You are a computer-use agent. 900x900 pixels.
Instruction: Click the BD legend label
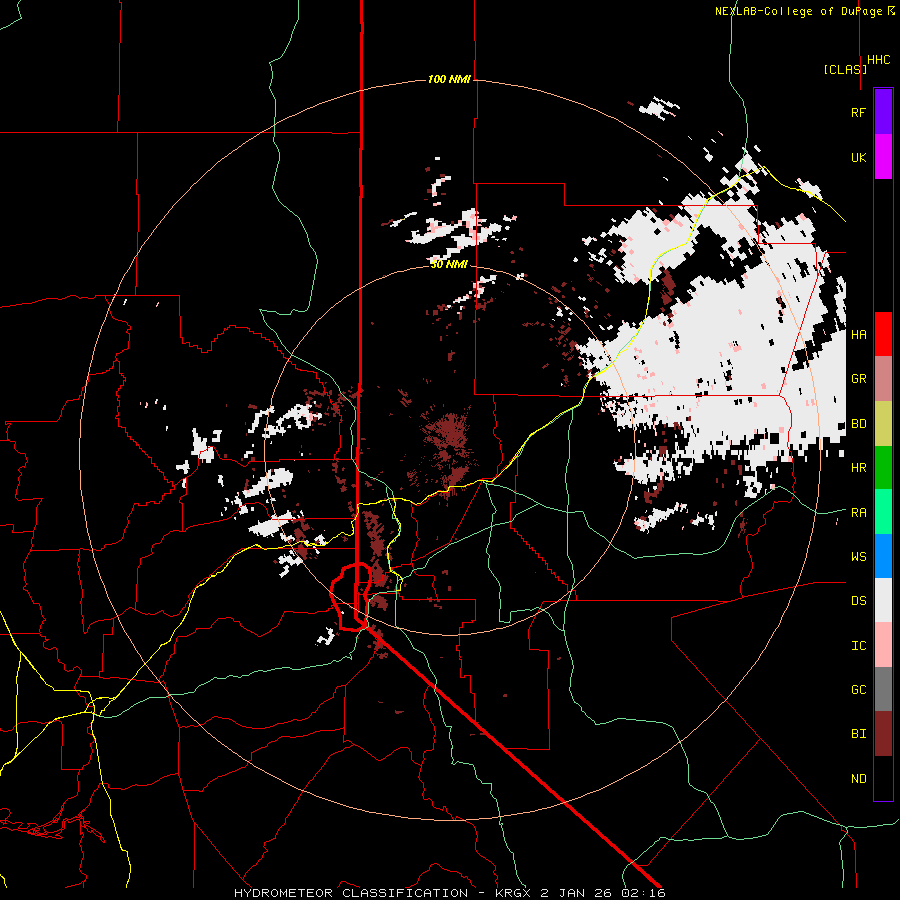tap(858, 424)
